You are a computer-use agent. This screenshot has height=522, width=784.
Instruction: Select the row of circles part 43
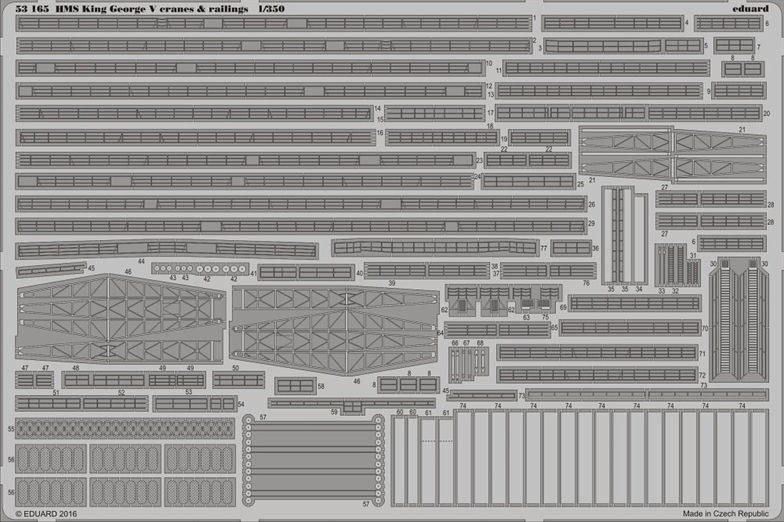(x=198, y=268)
